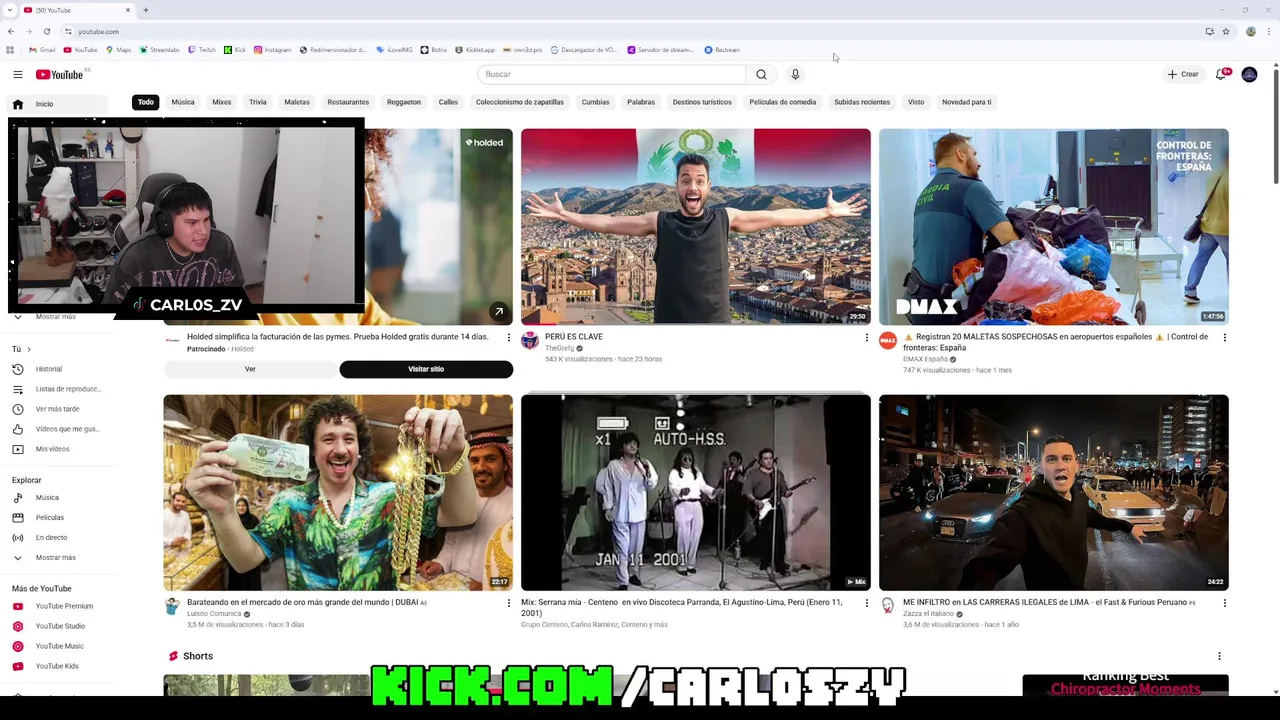Open PERÚ ES CLAVE video title
Image resolution: width=1280 pixels, height=720 pixels.
pyautogui.click(x=574, y=337)
